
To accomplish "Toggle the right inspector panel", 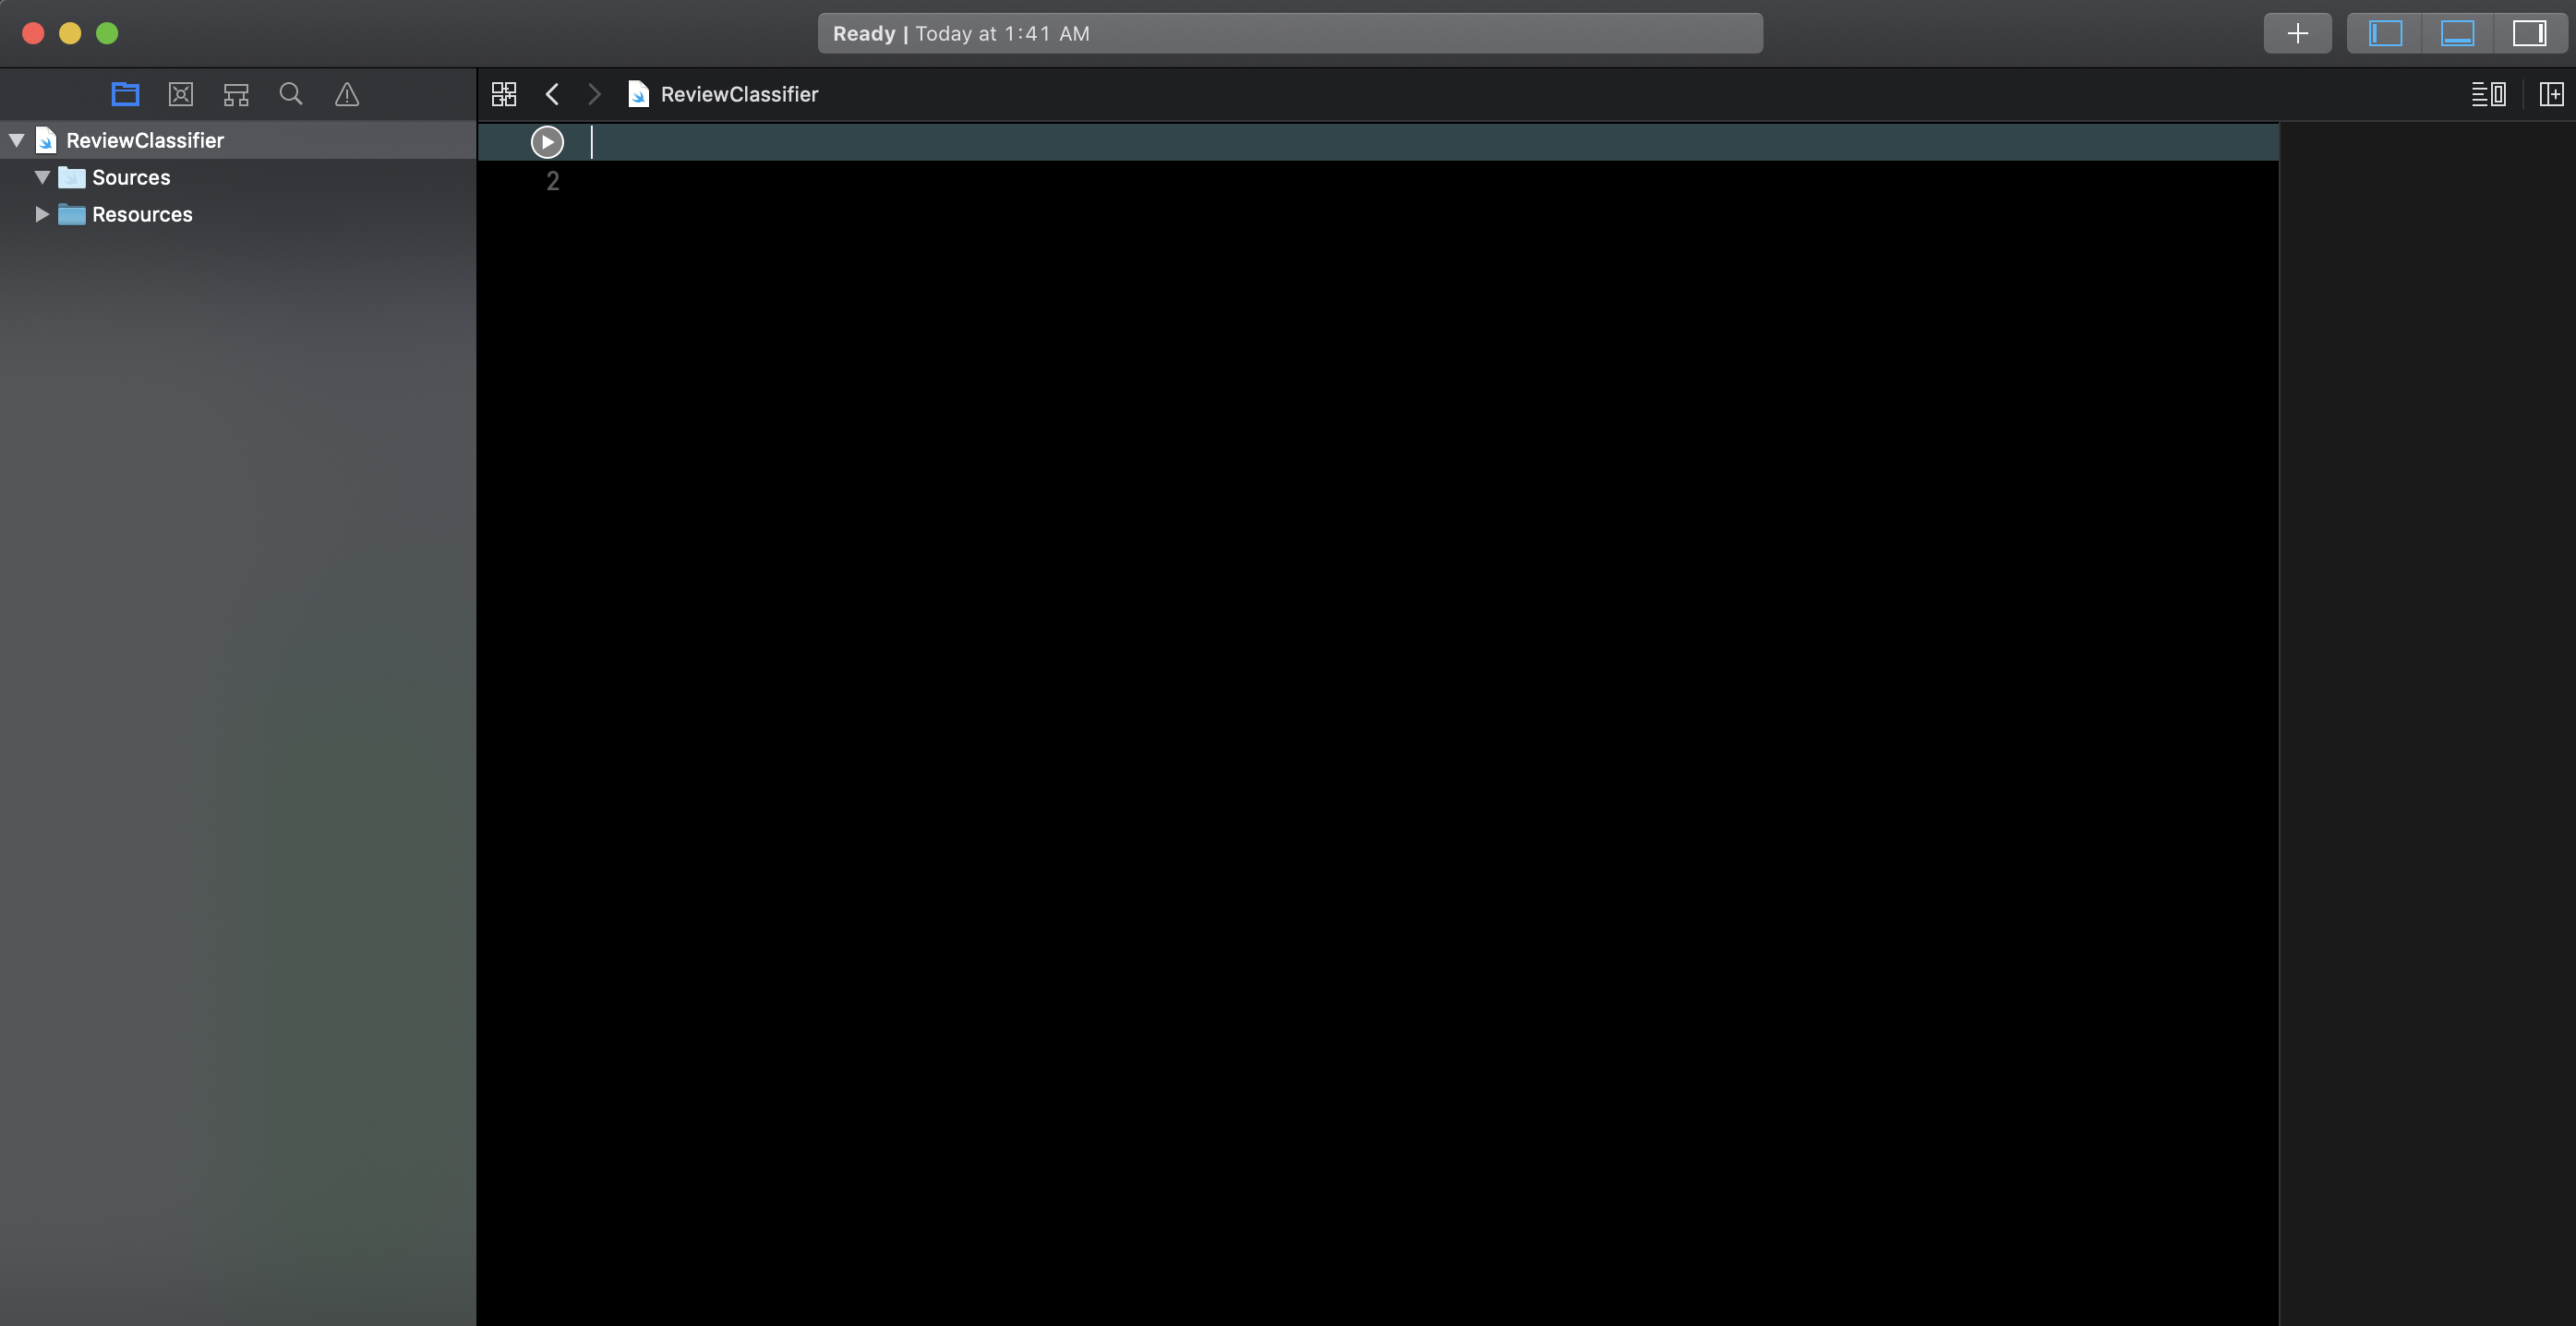I will 2529,33.
